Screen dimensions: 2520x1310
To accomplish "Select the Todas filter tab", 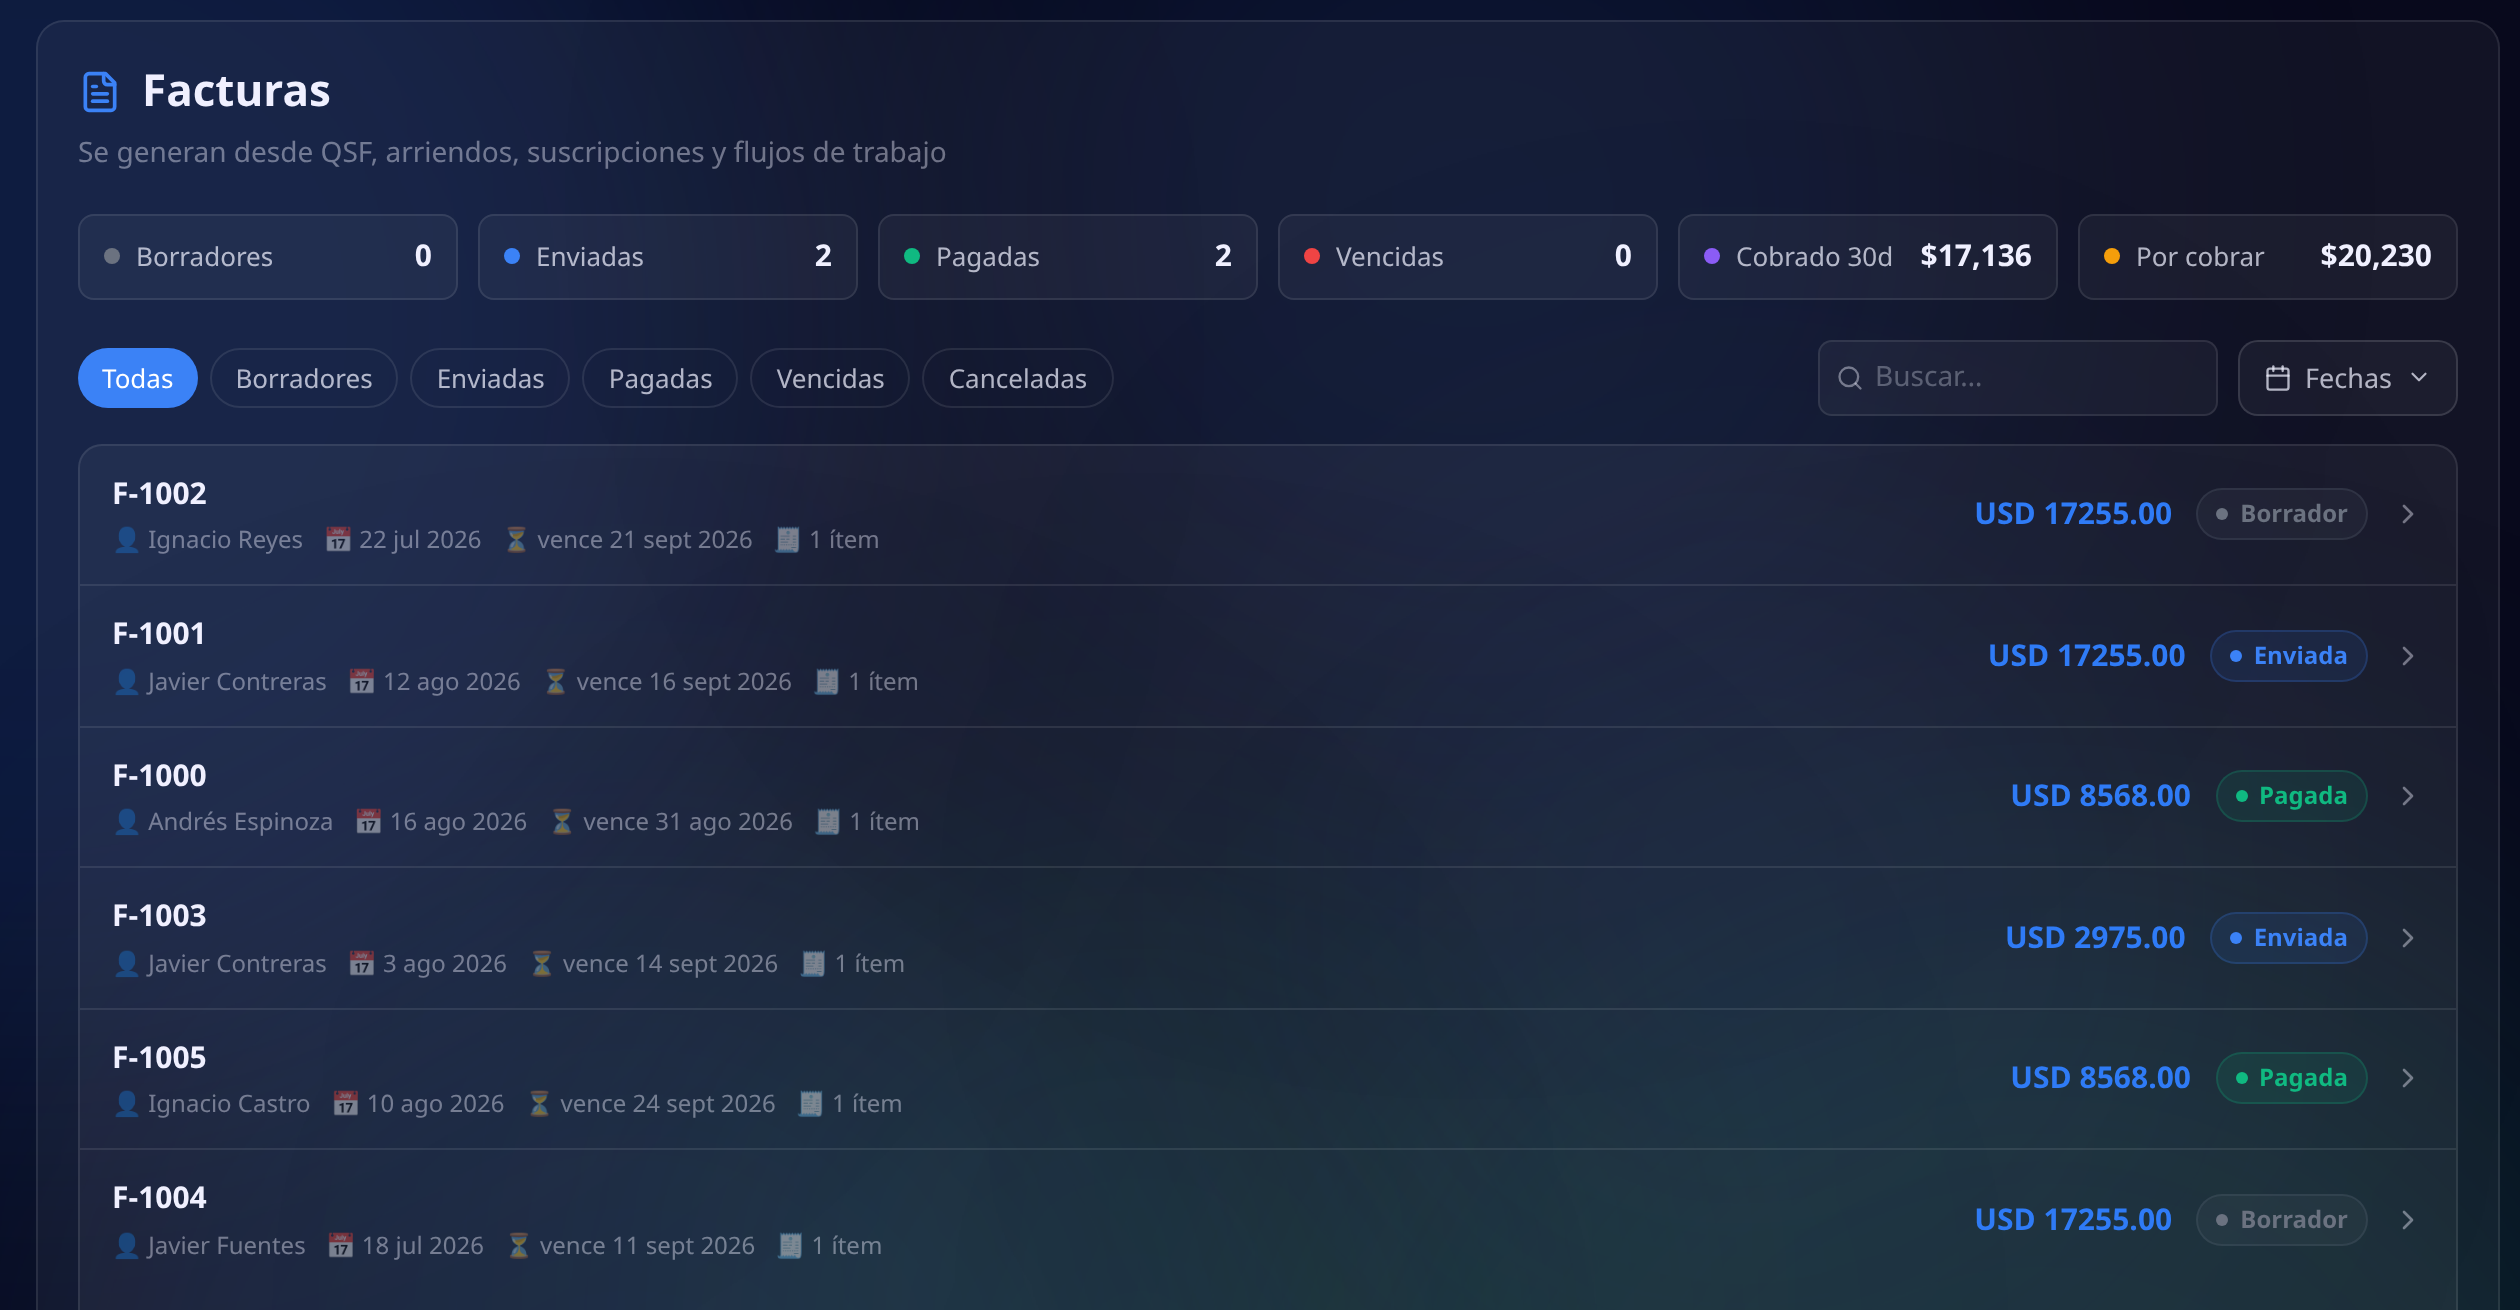I will [138, 378].
